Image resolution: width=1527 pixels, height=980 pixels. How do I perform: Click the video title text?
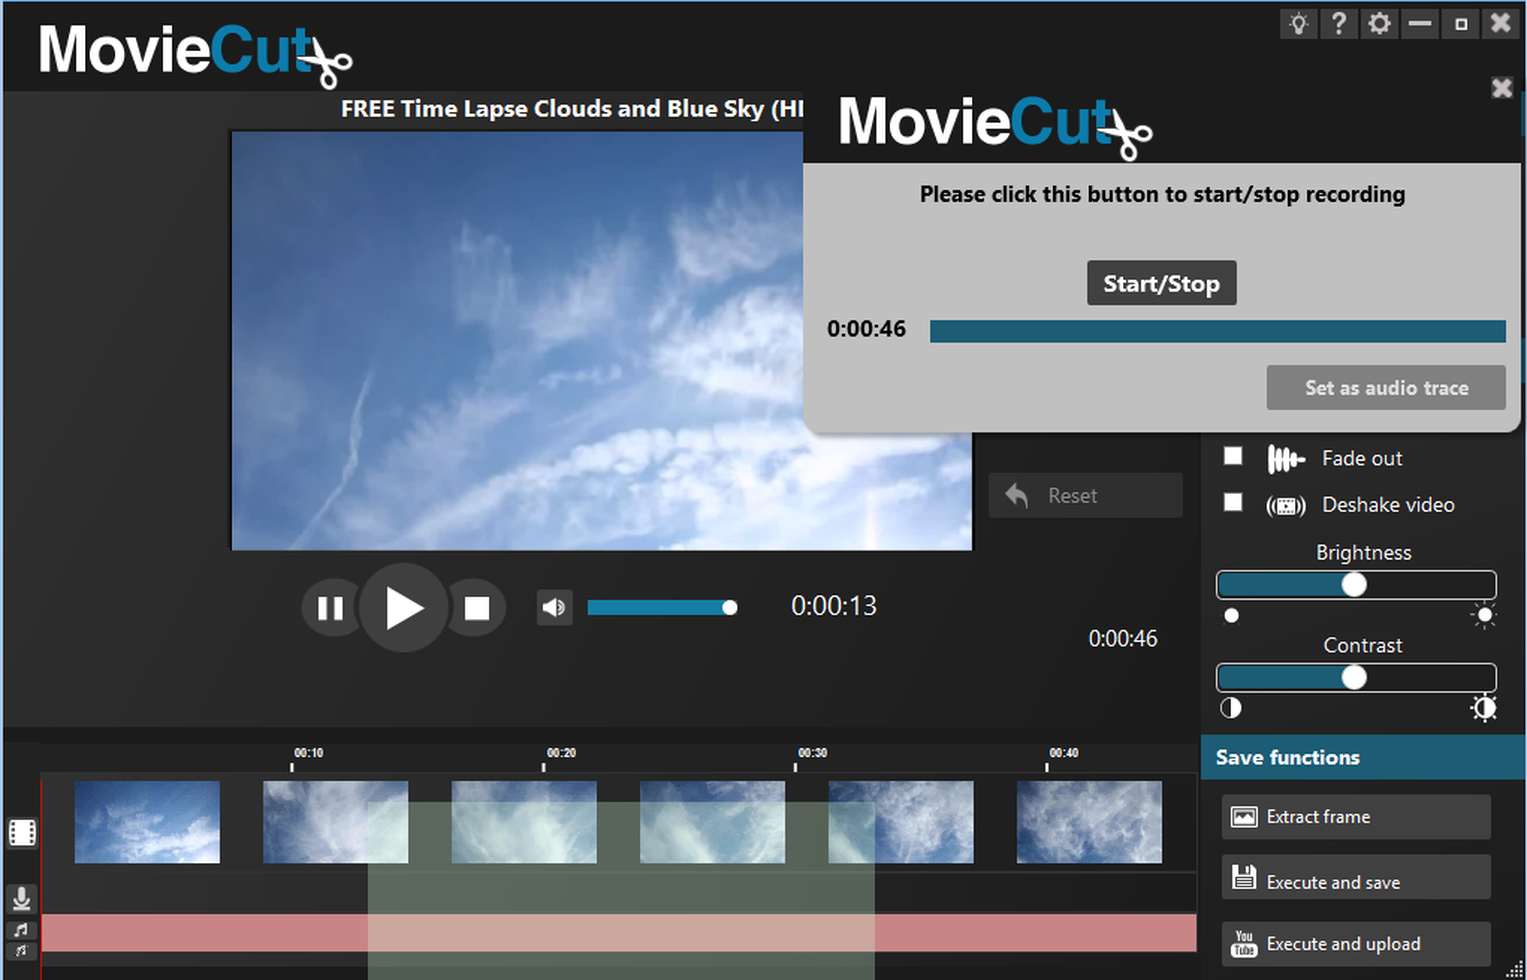coord(572,108)
